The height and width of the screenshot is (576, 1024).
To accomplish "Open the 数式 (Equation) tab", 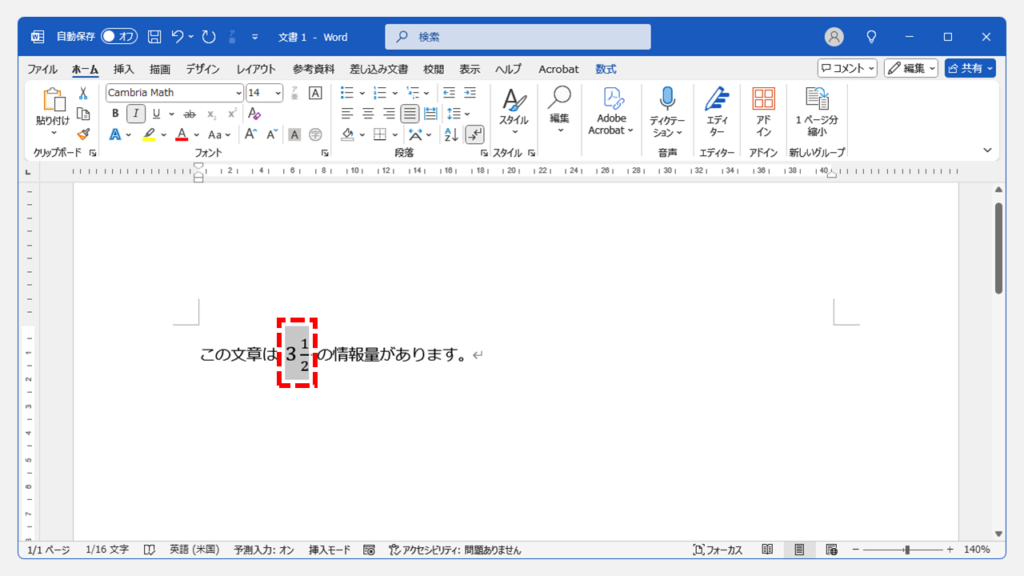I will (606, 69).
